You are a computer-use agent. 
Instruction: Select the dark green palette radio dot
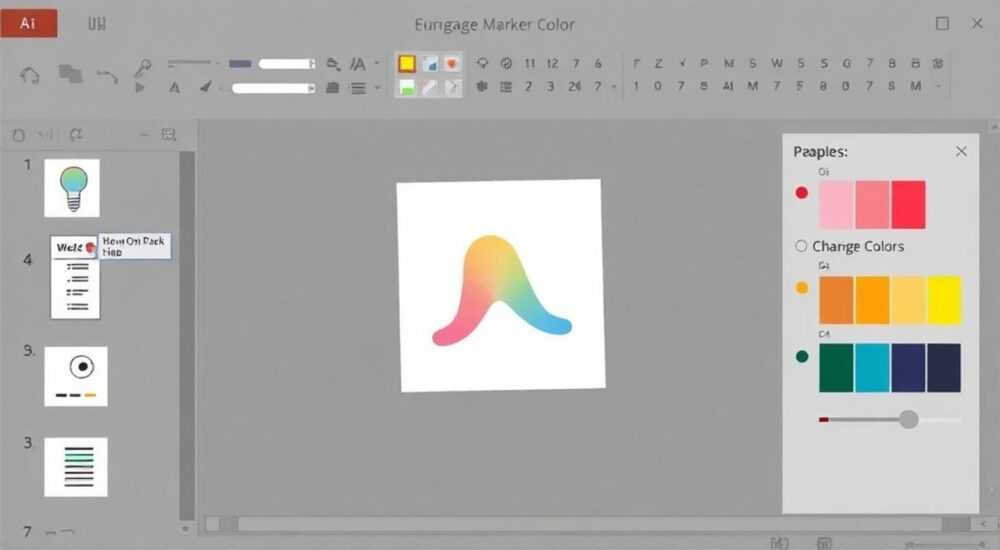tap(802, 356)
